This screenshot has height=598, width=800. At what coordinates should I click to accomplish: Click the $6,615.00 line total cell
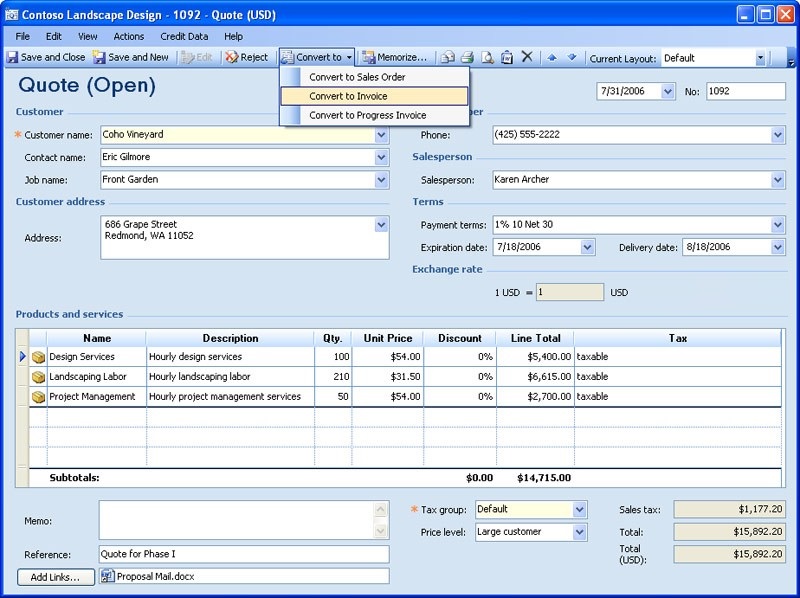(x=535, y=377)
